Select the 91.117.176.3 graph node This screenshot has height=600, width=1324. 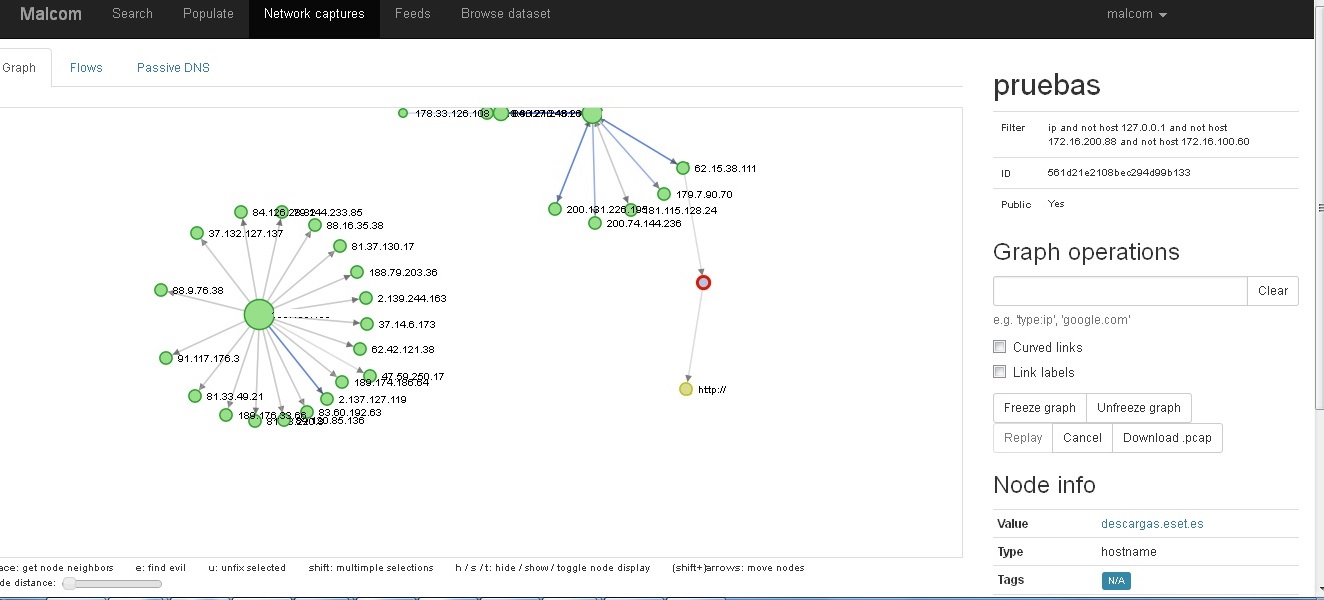point(166,358)
